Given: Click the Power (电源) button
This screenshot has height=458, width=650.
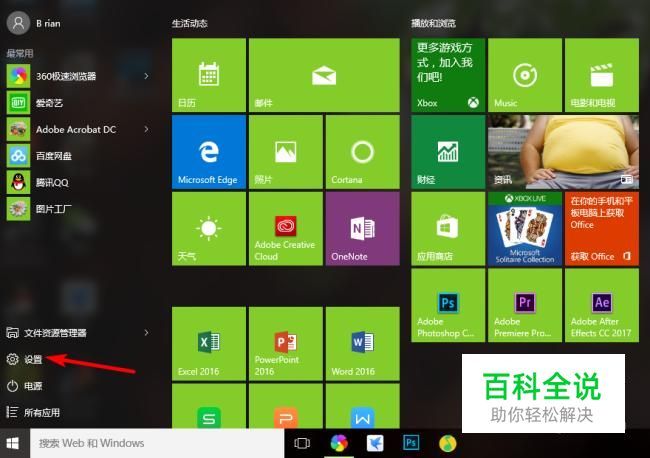Looking at the screenshot, I should click(x=25, y=386).
